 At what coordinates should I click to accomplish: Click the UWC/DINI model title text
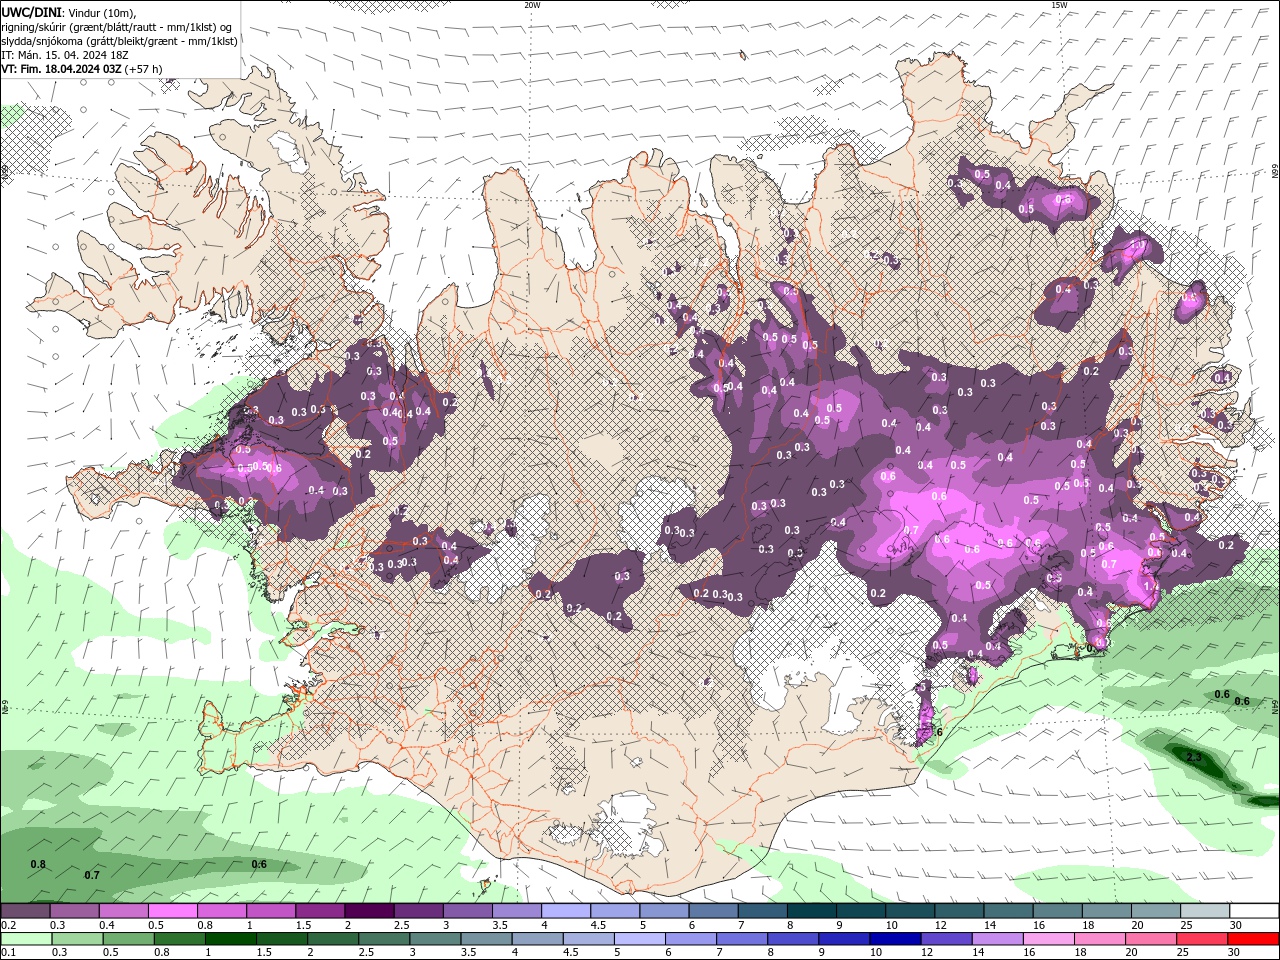pos(29,11)
